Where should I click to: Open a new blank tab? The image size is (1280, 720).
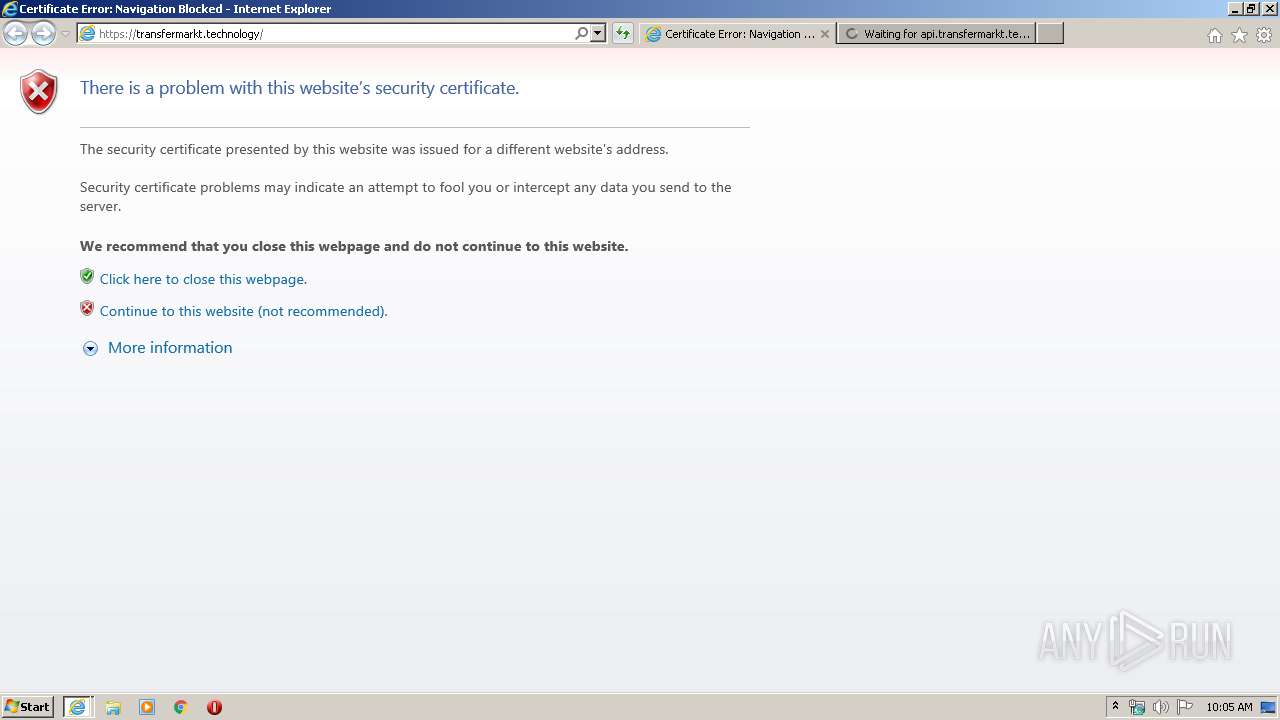tap(1049, 34)
